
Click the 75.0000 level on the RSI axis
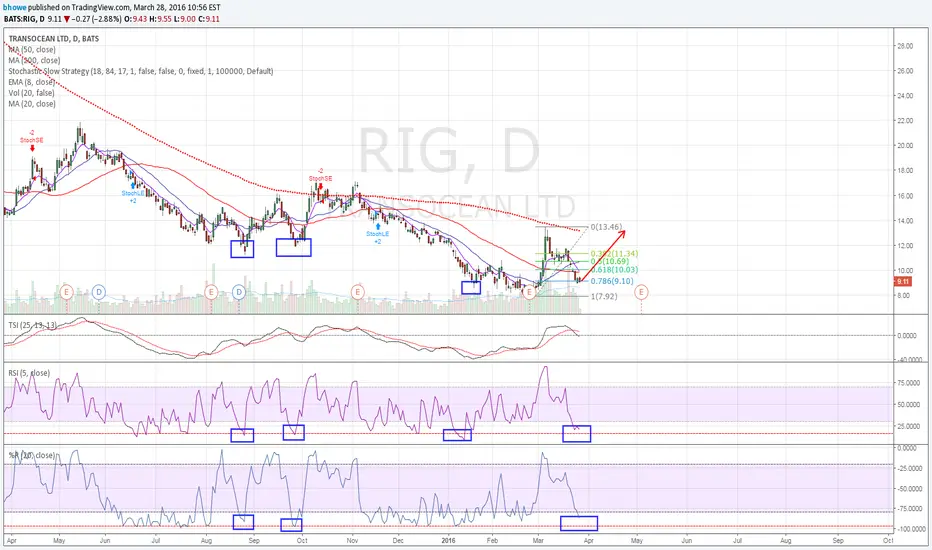click(909, 383)
